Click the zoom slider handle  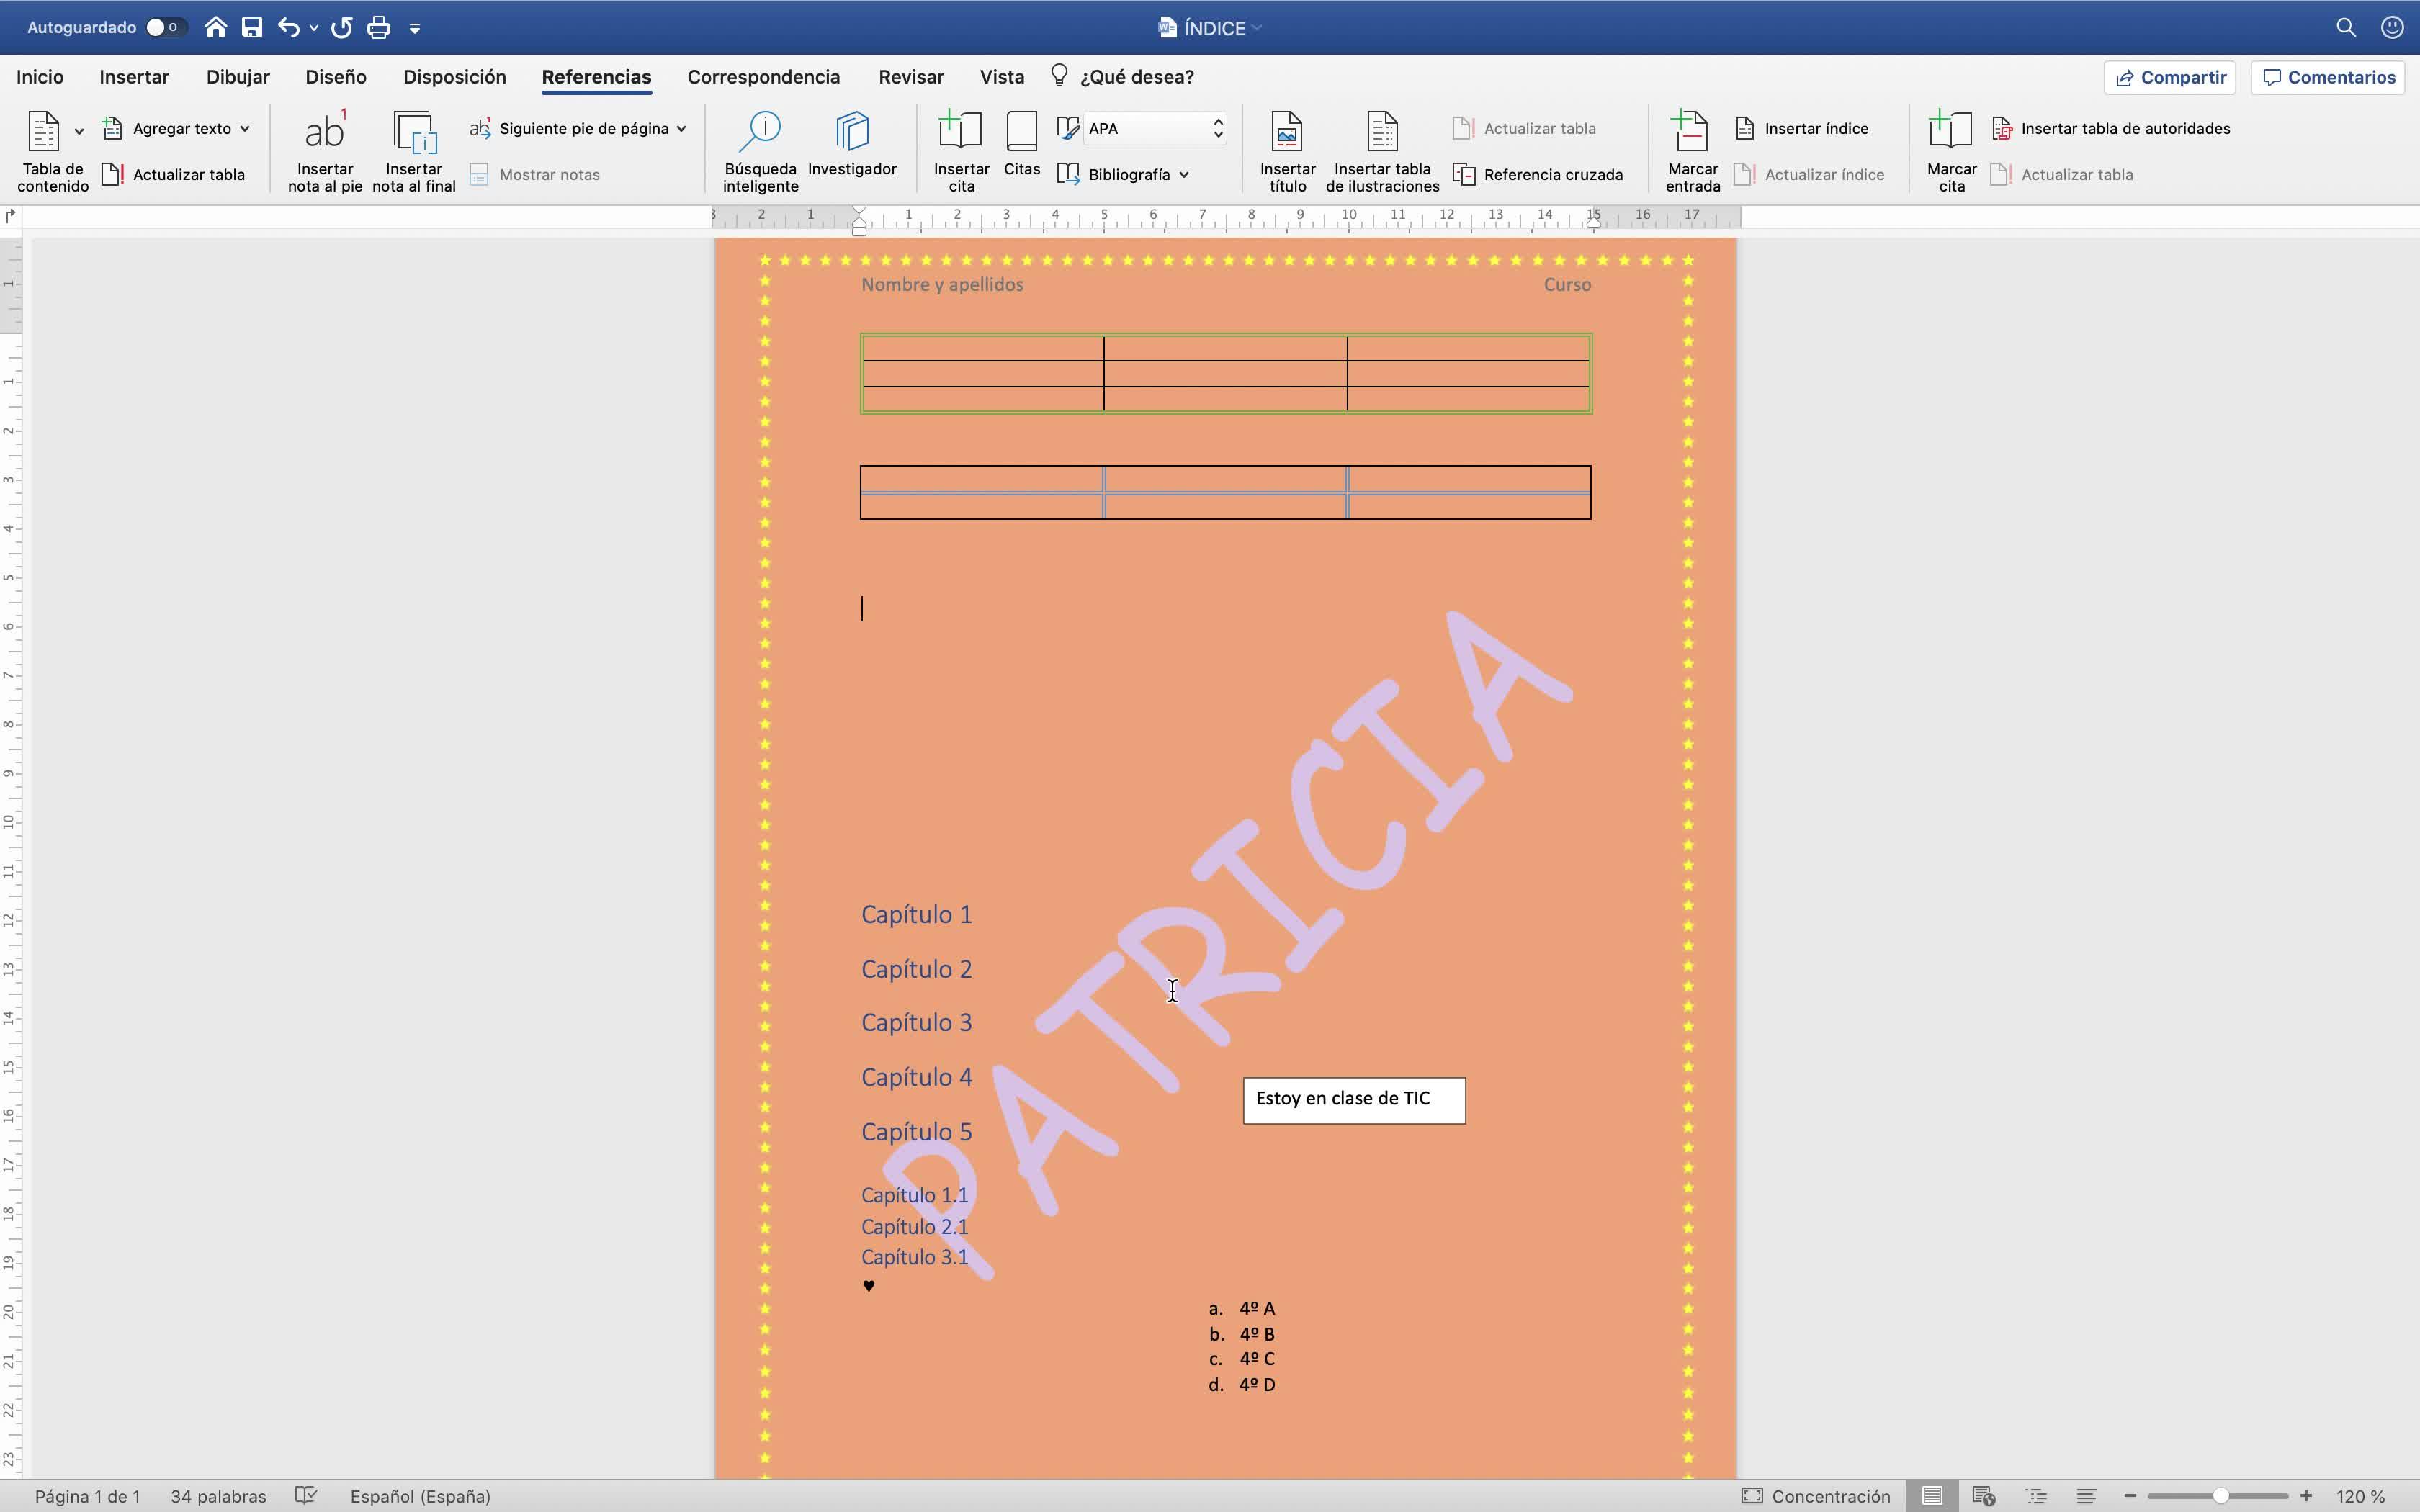pos(2219,1496)
